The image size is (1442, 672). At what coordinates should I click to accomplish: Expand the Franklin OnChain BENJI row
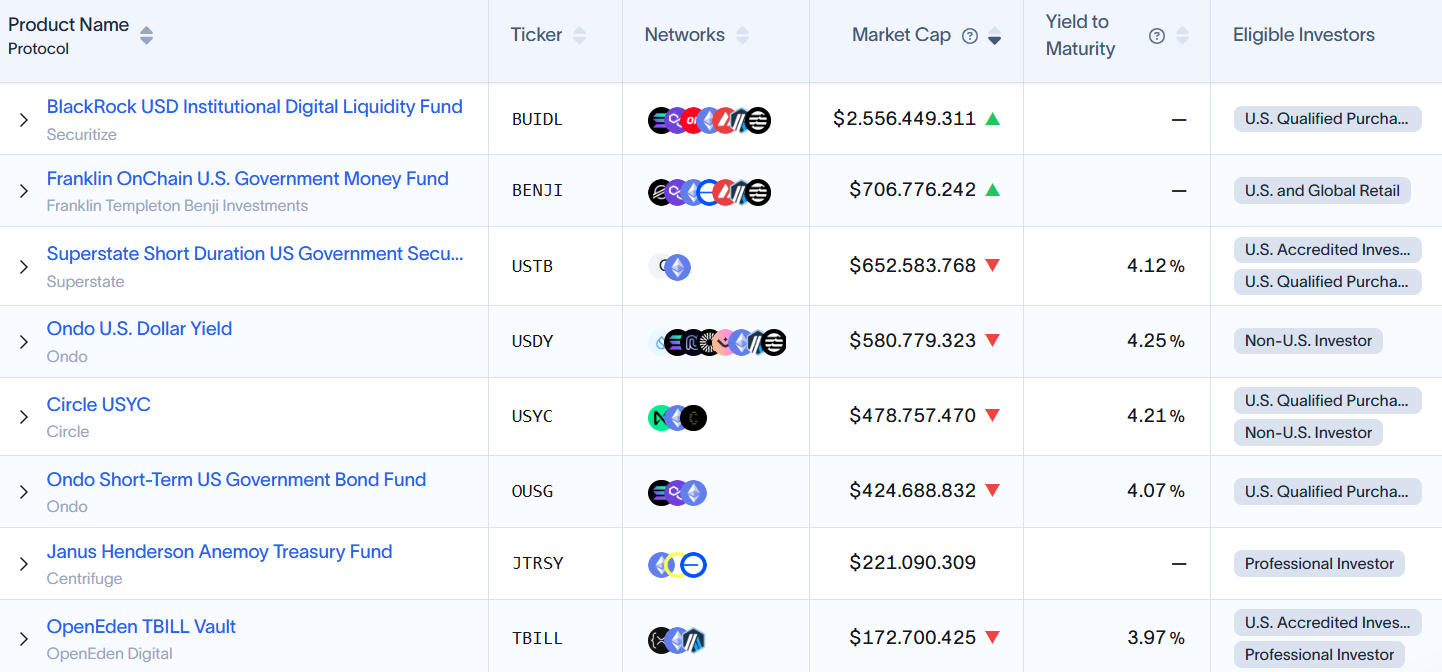(x=24, y=191)
